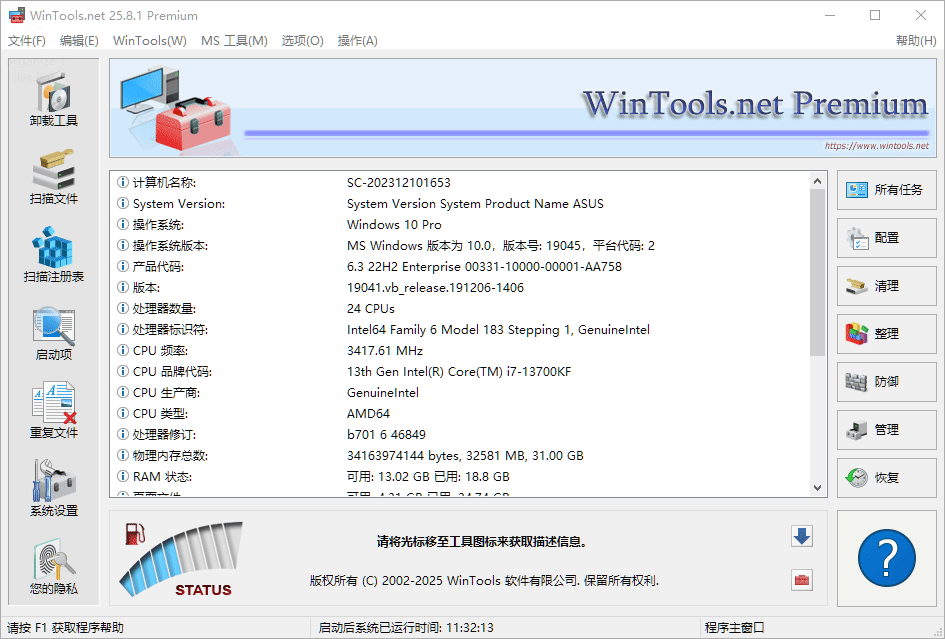Viewport: 945px width, 639px height.
Task: Launch the 扫描文件 file scanner
Action: pos(54,176)
